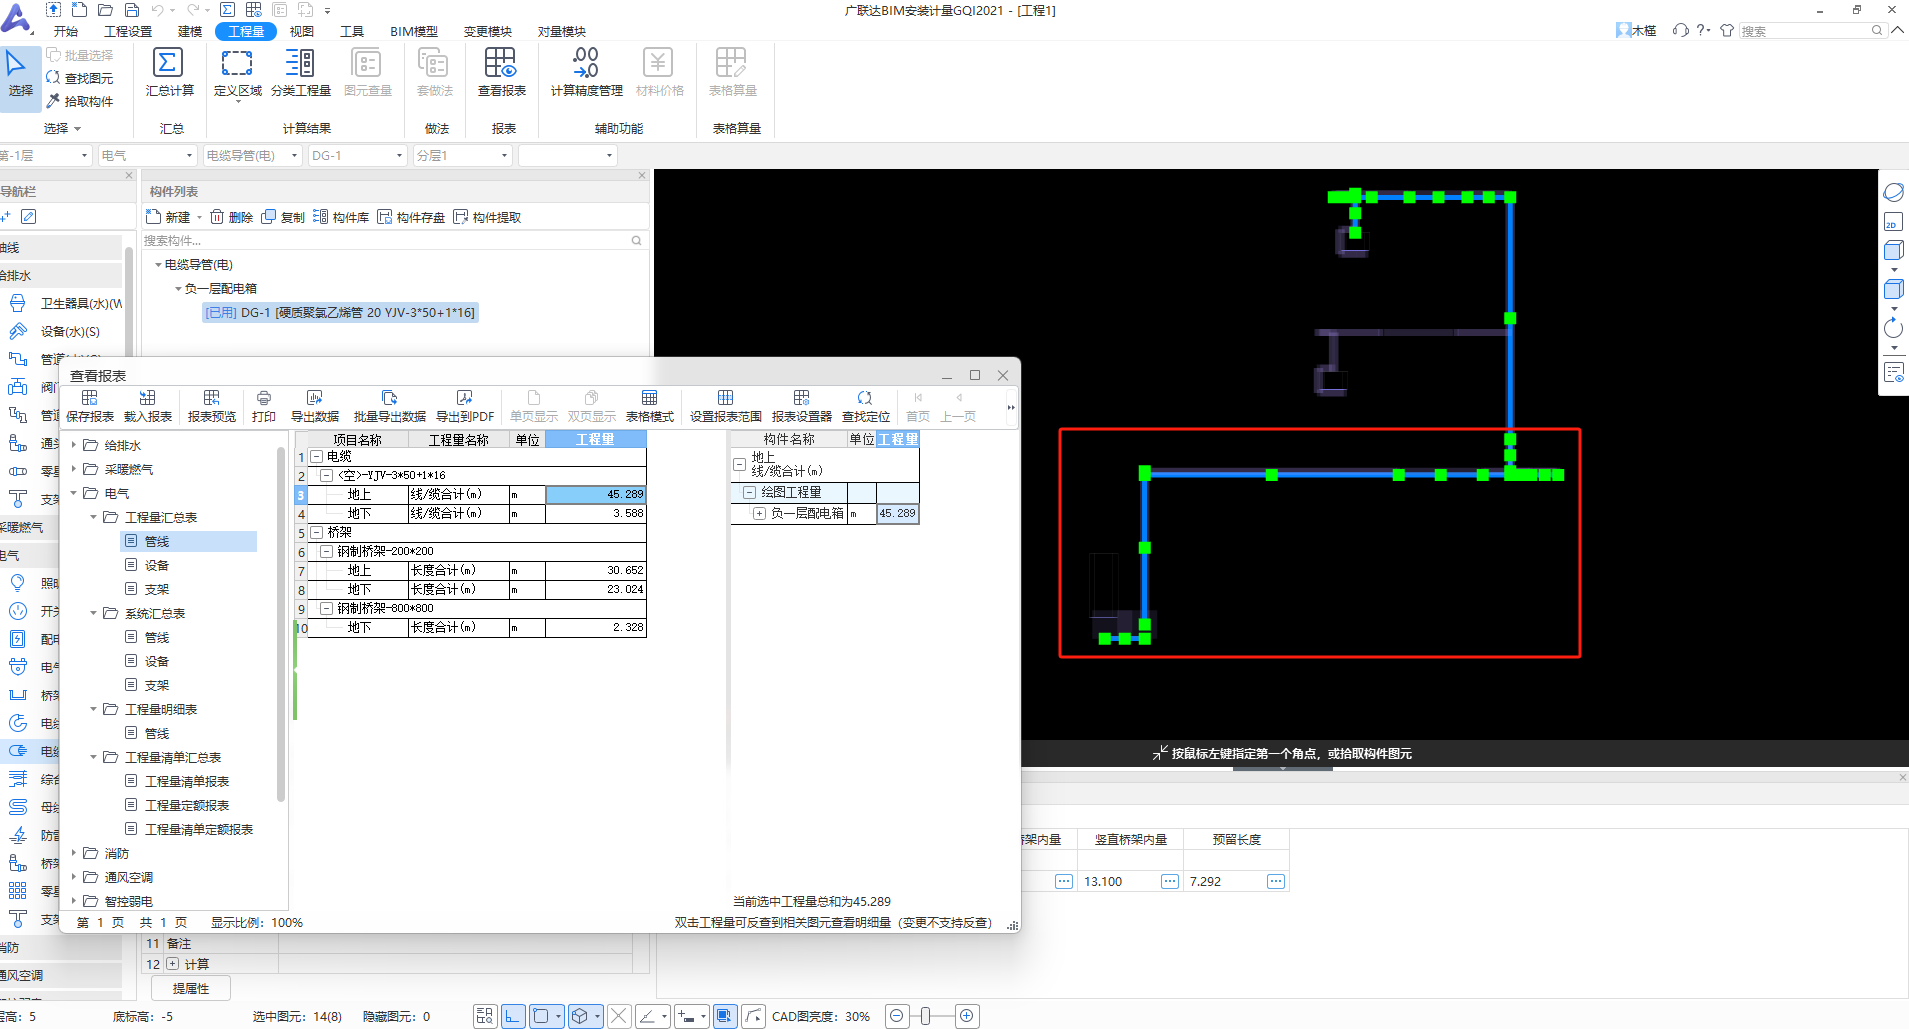
Task: Expand 负一层配电箱 in detail table
Action: click(760, 513)
